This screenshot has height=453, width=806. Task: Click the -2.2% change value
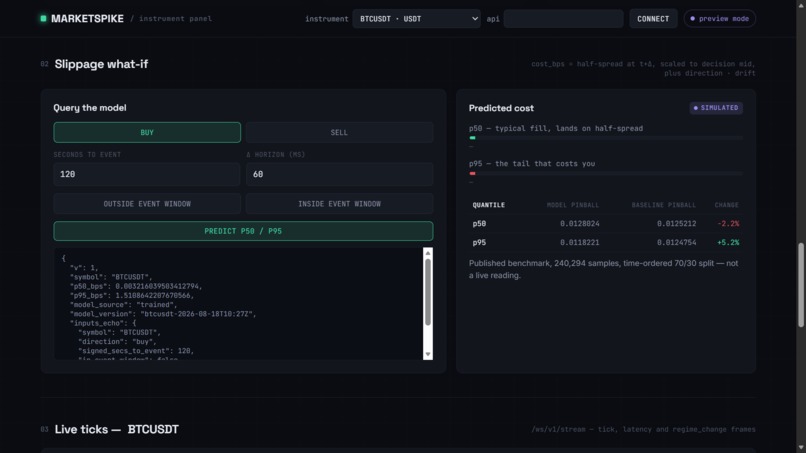click(728, 224)
